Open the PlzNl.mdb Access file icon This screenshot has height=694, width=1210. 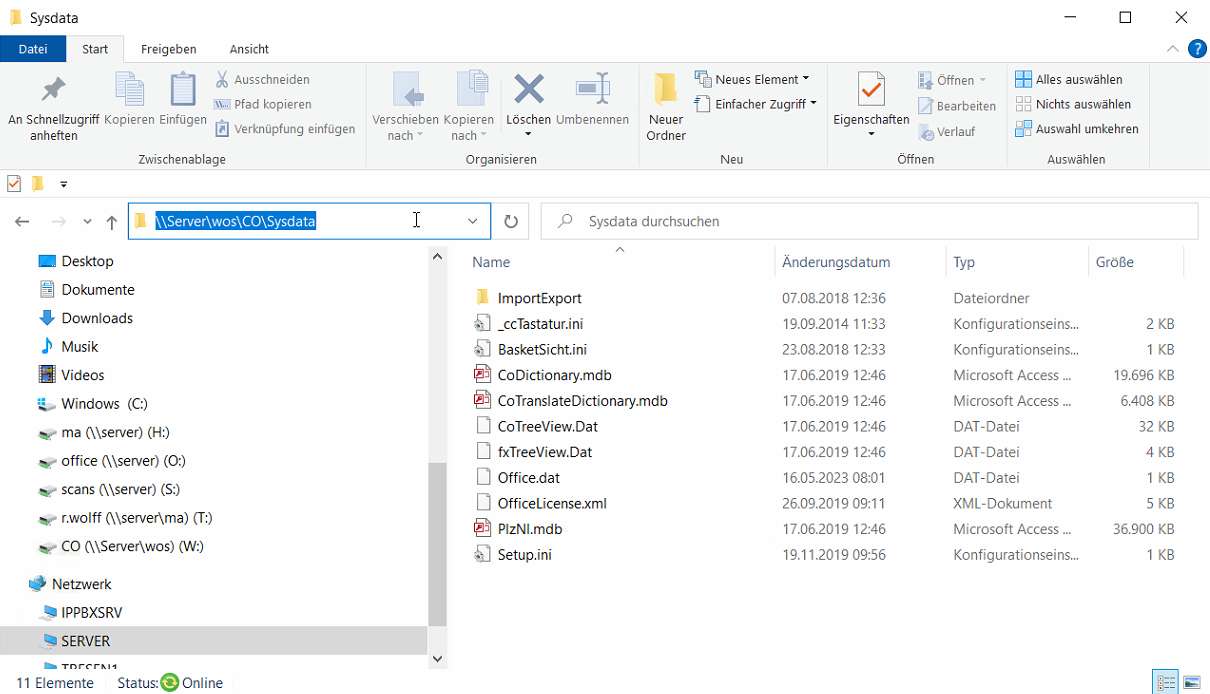(482, 529)
